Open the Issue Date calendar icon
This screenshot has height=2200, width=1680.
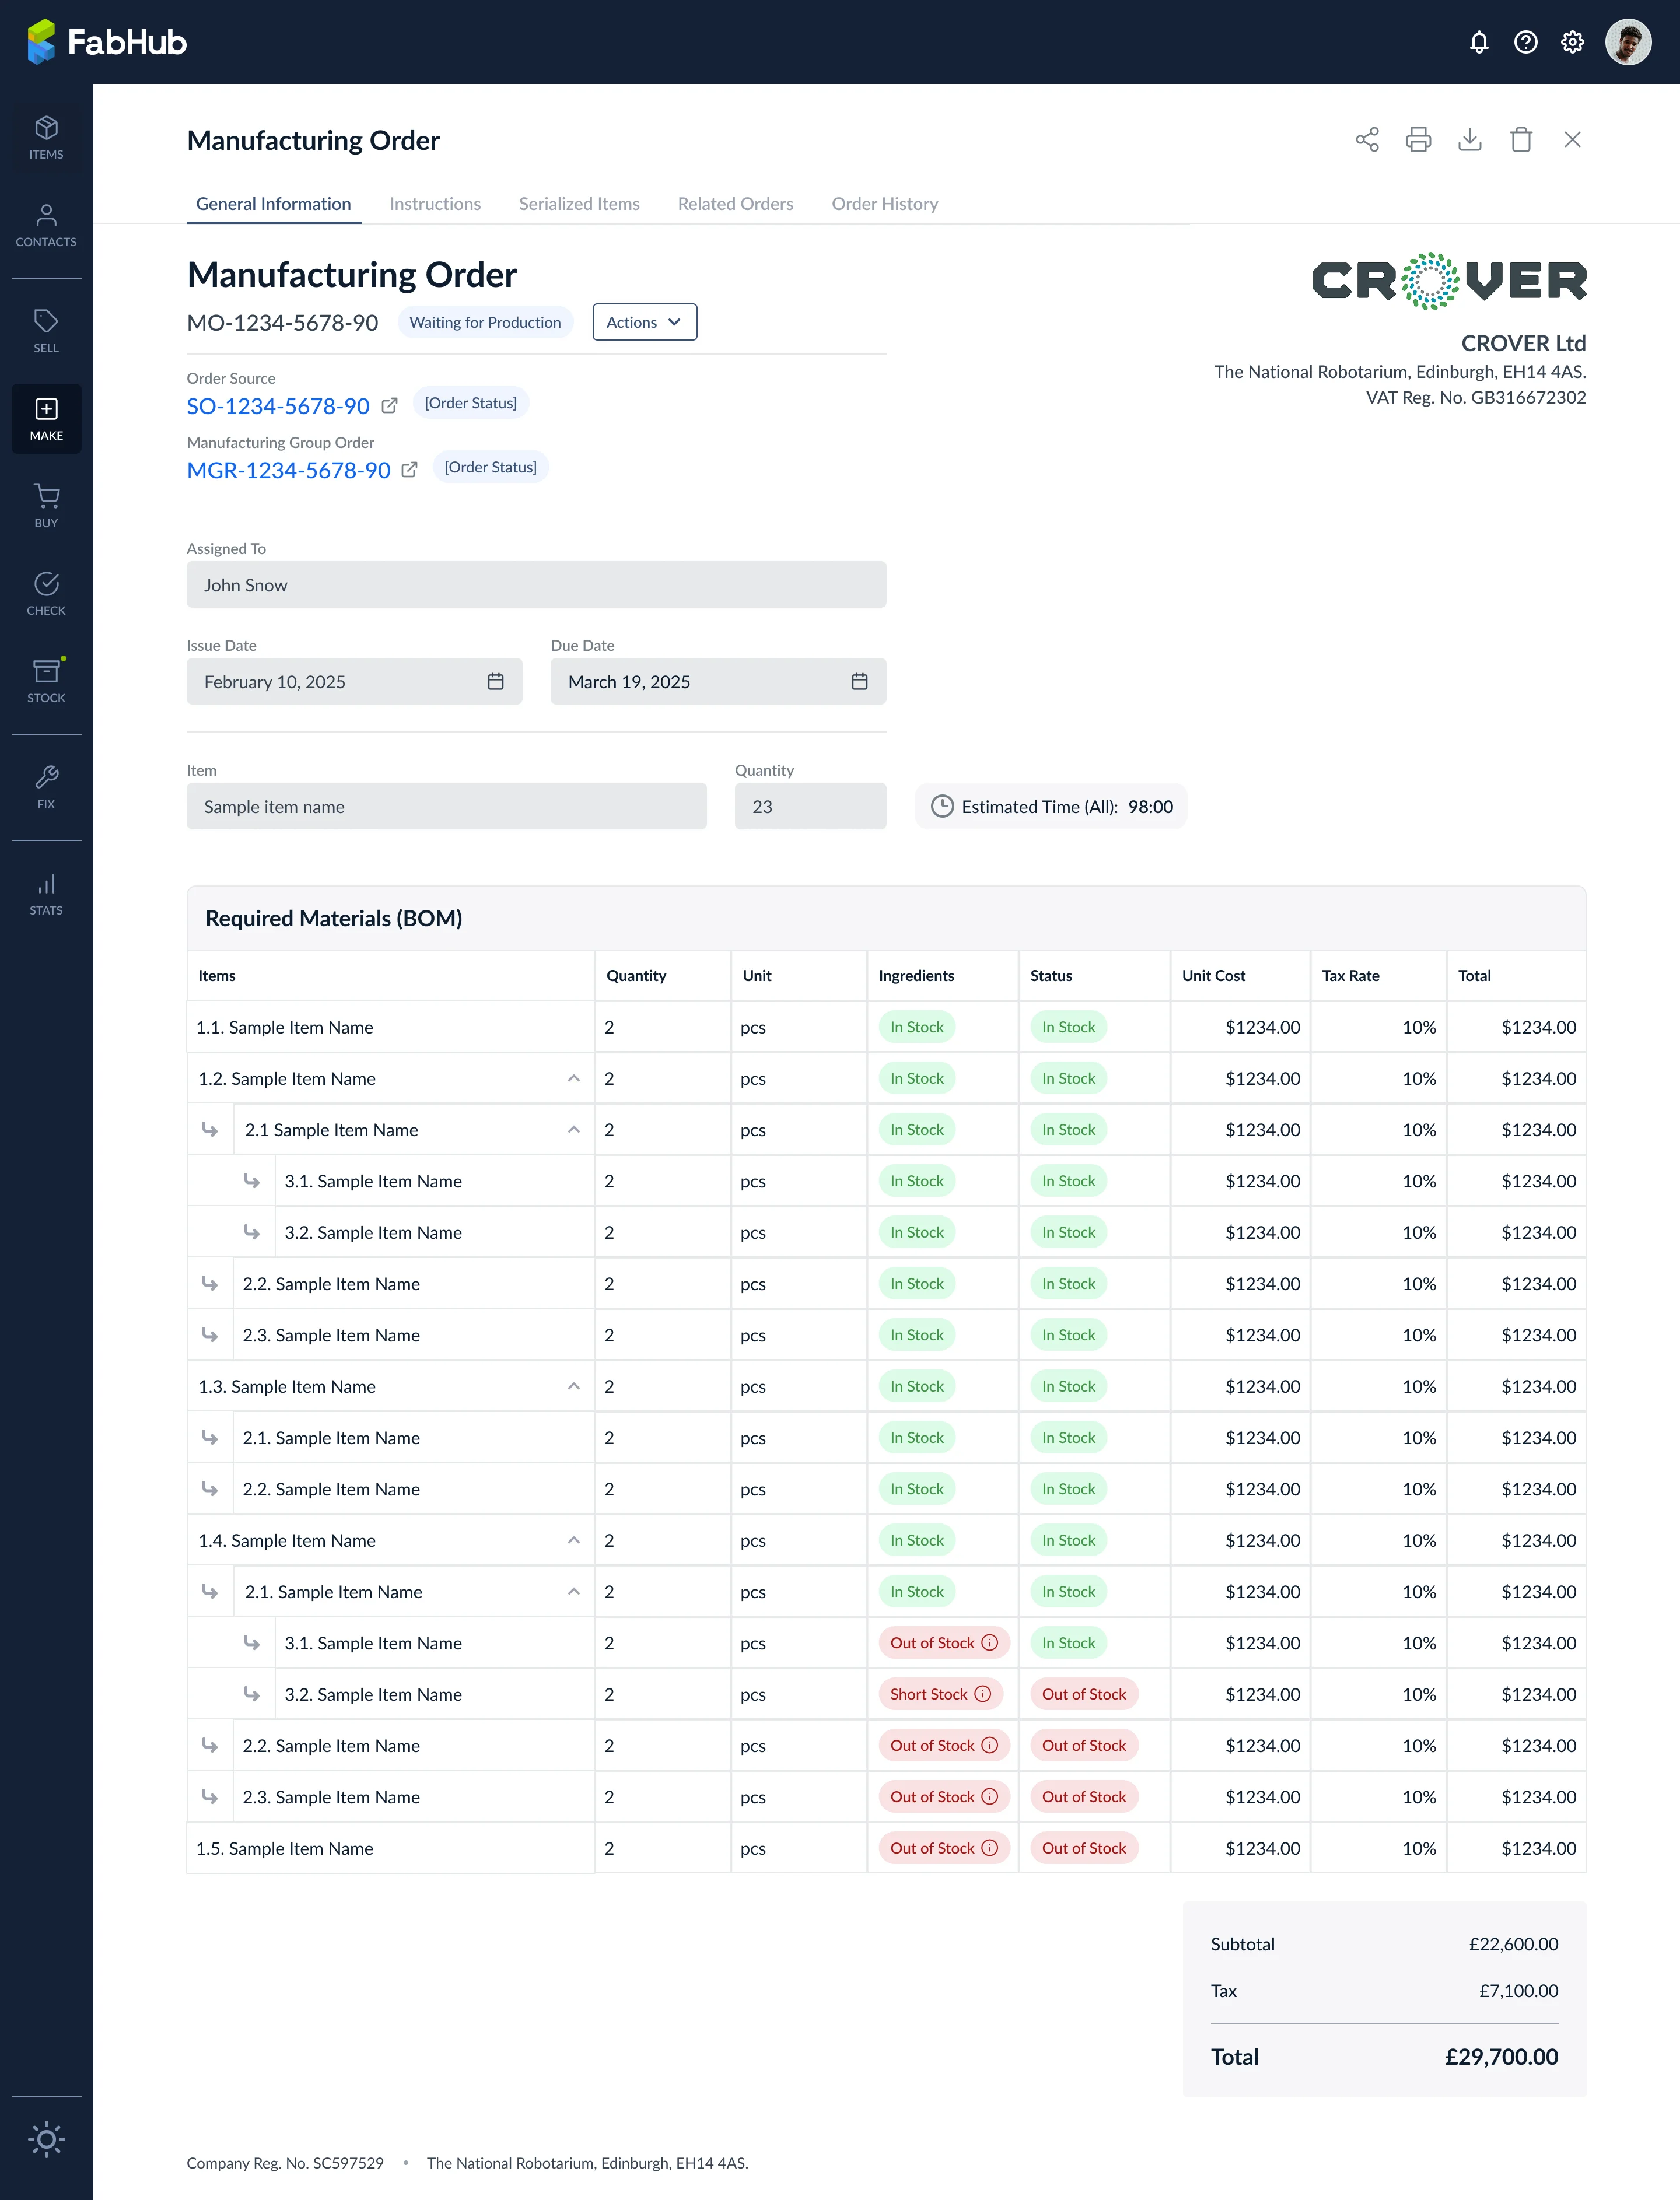[x=495, y=681]
